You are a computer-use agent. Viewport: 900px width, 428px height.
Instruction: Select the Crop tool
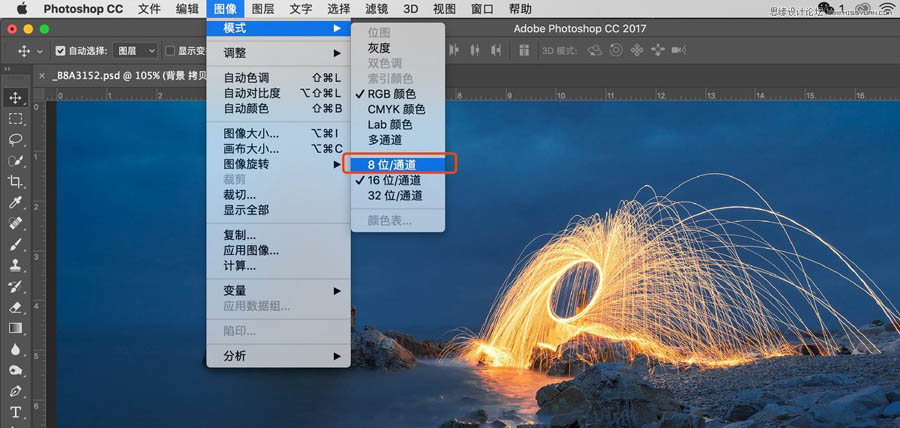coord(15,182)
